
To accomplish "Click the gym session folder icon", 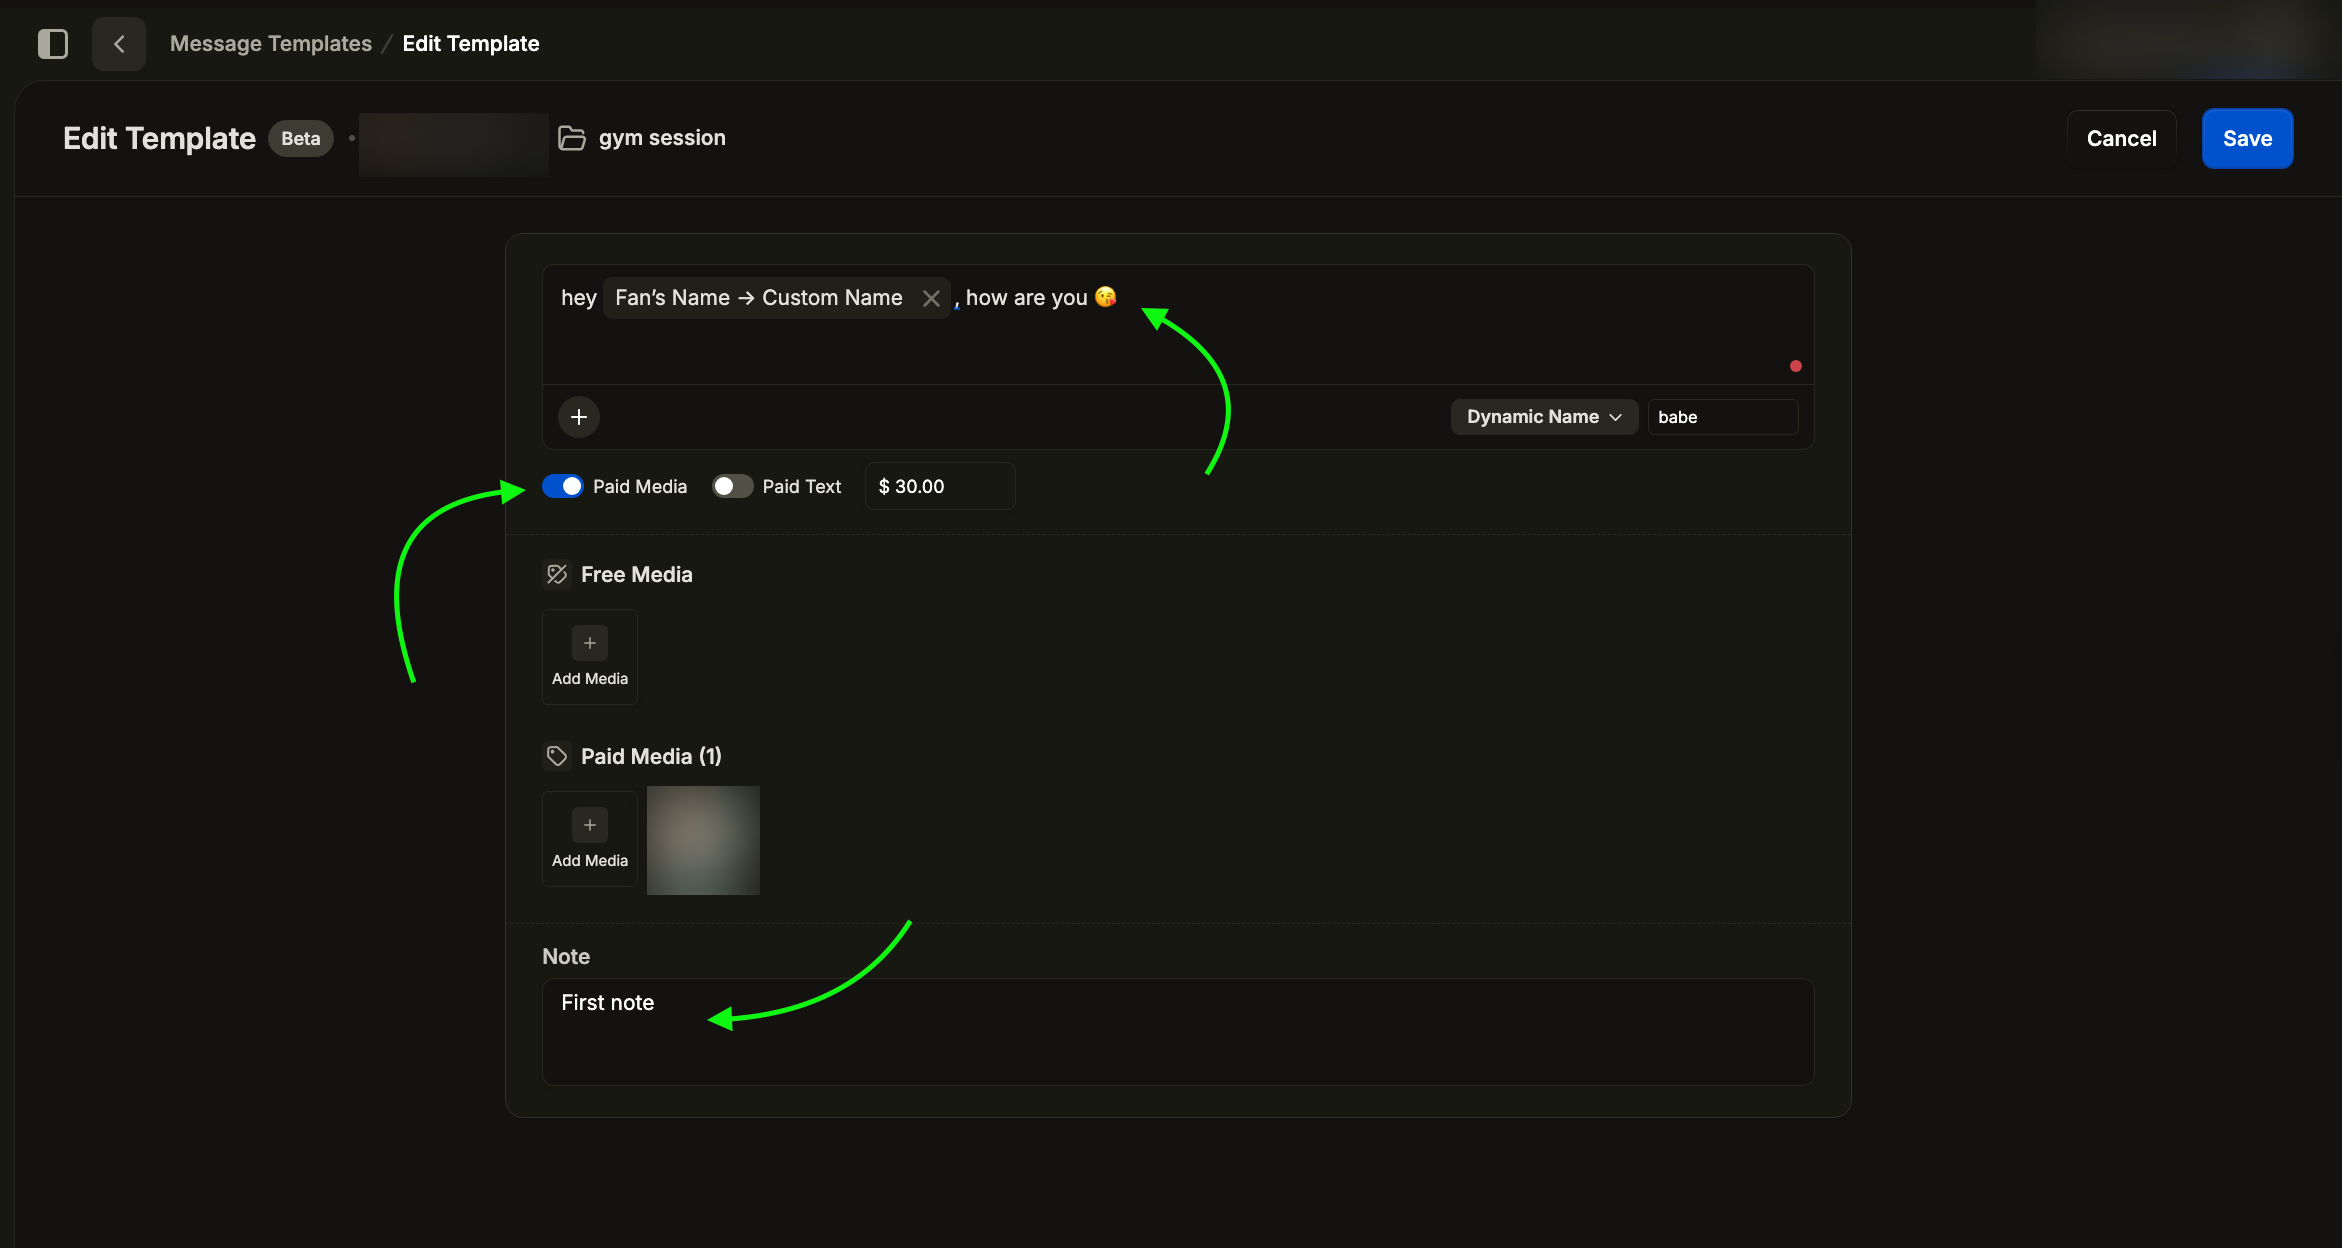I will point(571,138).
